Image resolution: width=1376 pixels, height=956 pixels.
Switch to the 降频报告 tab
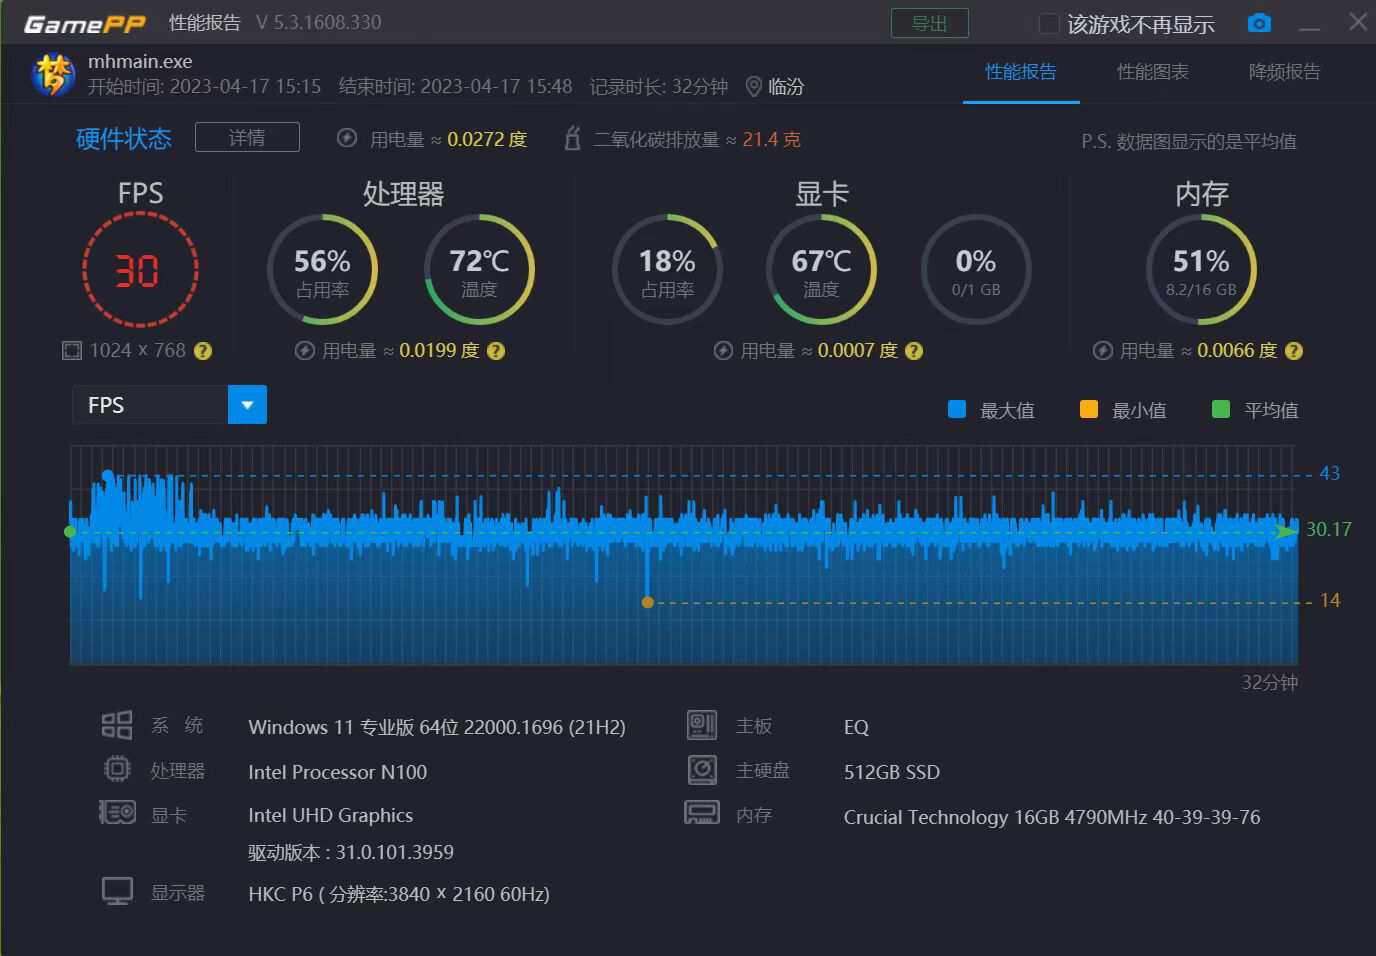[x=1284, y=72]
